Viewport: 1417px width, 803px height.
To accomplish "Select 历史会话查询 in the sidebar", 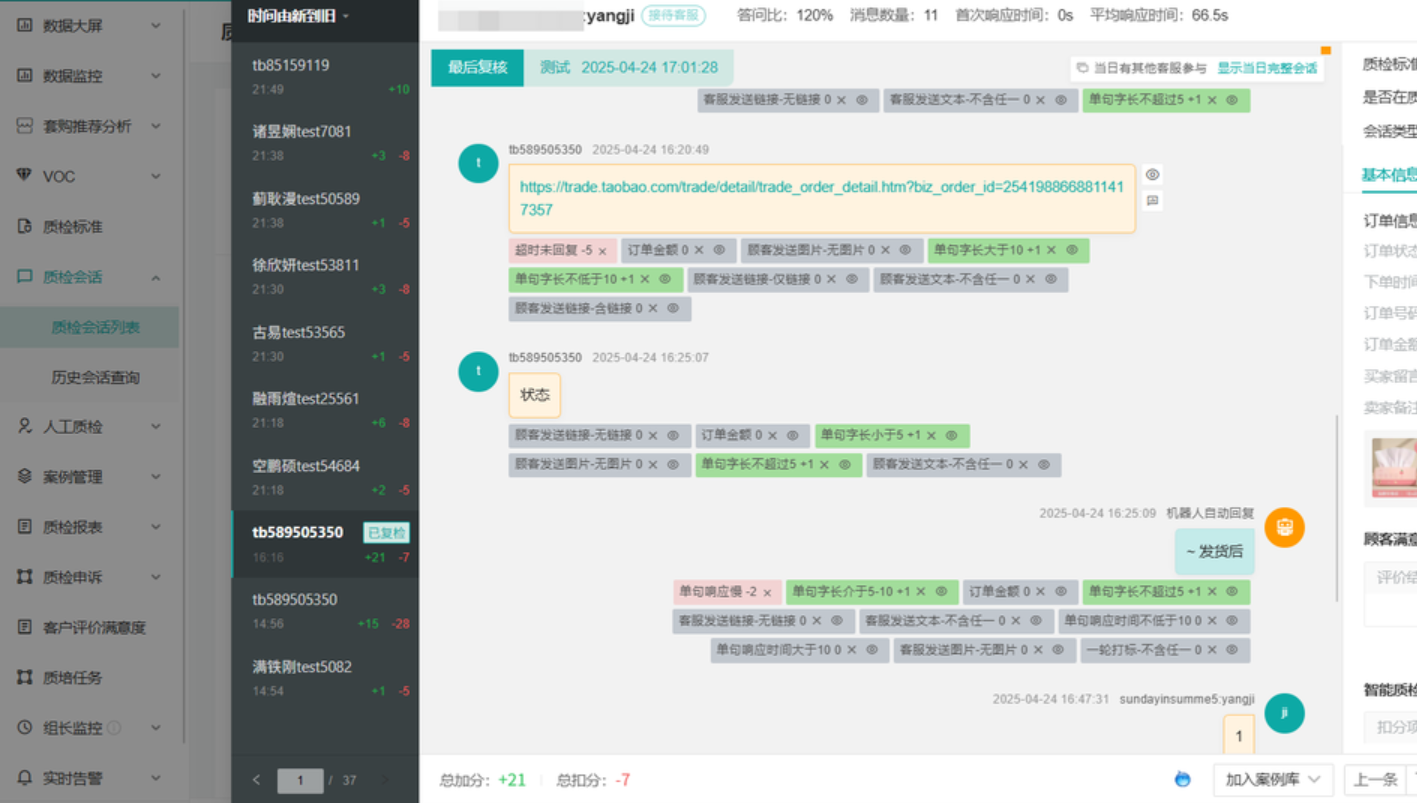I will pos(95,377).
